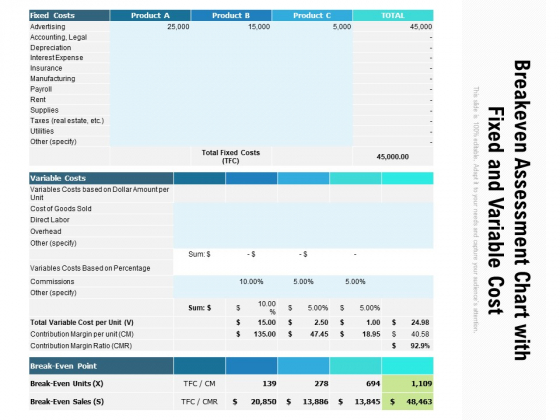Viewport: 560px width, 420px height.
Task: Select the 47.45 contribution margin value
Action: (319, 334)
